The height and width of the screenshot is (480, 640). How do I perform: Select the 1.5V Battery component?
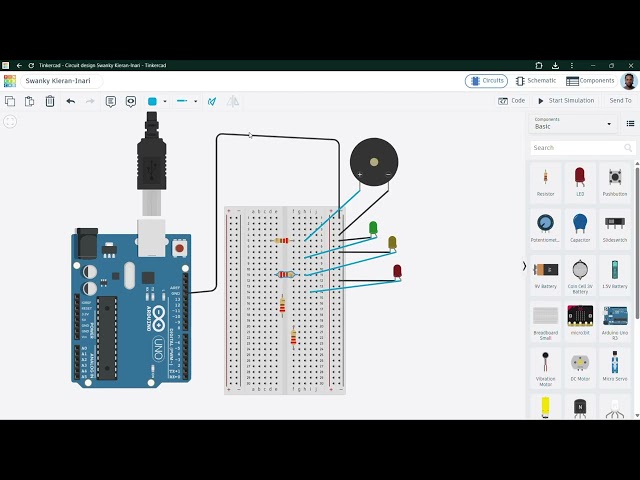(x=615, y=275)
